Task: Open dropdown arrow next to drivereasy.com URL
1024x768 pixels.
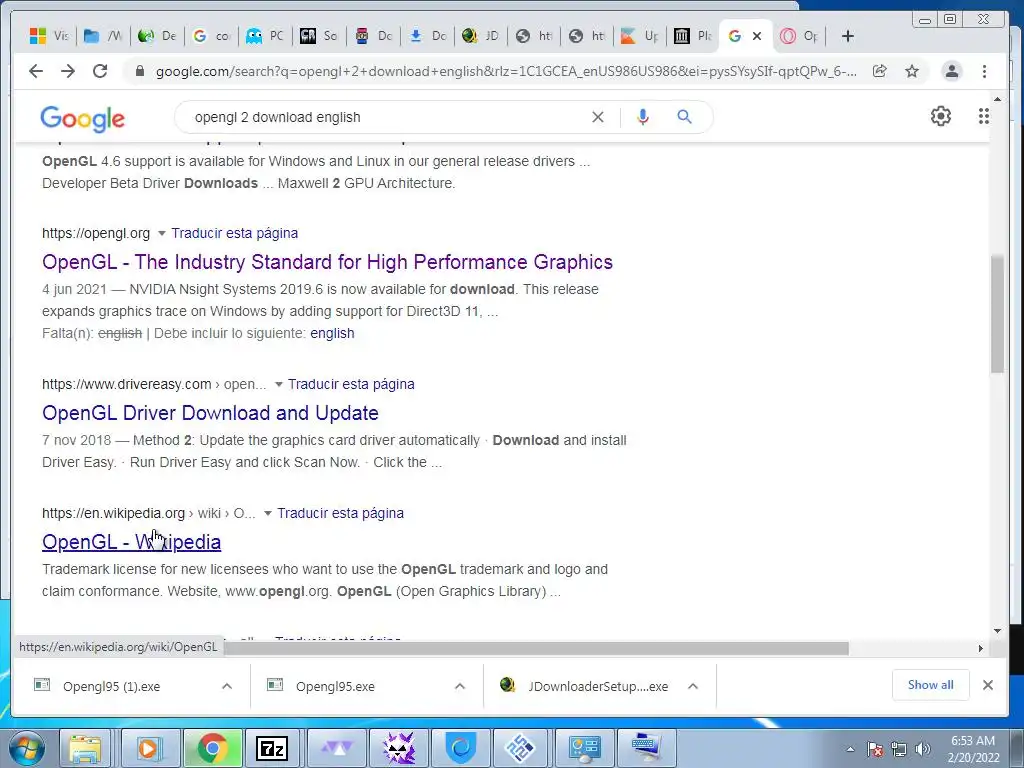Action: tap(278, 384)
